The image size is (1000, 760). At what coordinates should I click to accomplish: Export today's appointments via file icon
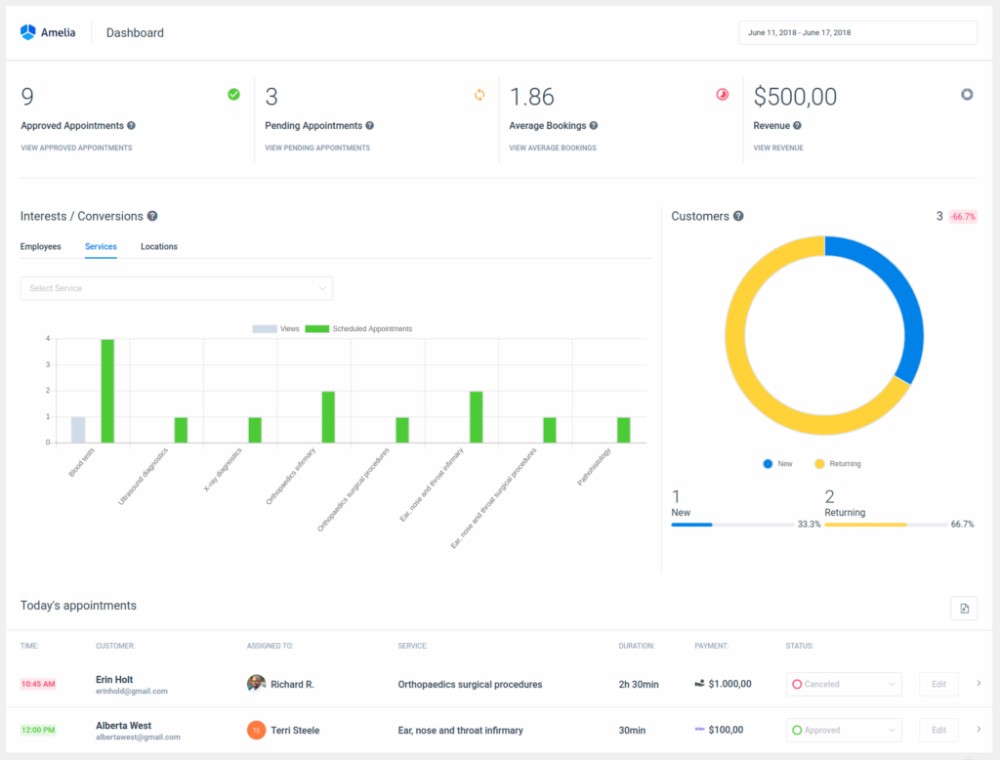coord(964,608)
